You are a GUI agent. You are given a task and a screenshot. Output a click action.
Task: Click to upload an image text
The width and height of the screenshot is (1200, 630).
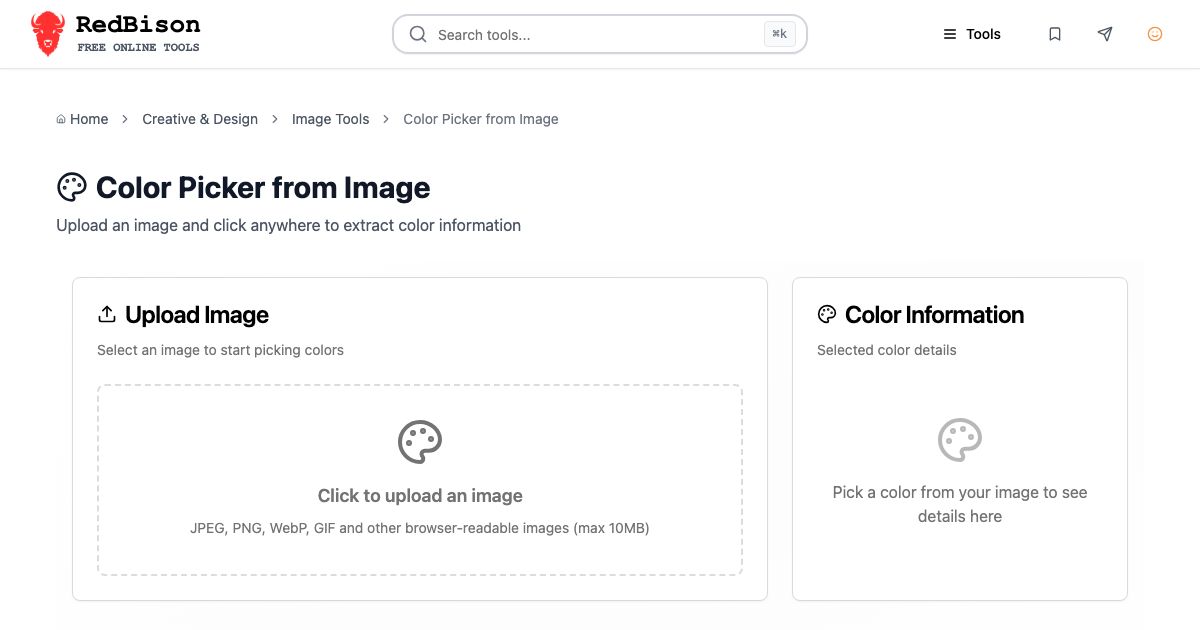420,496
